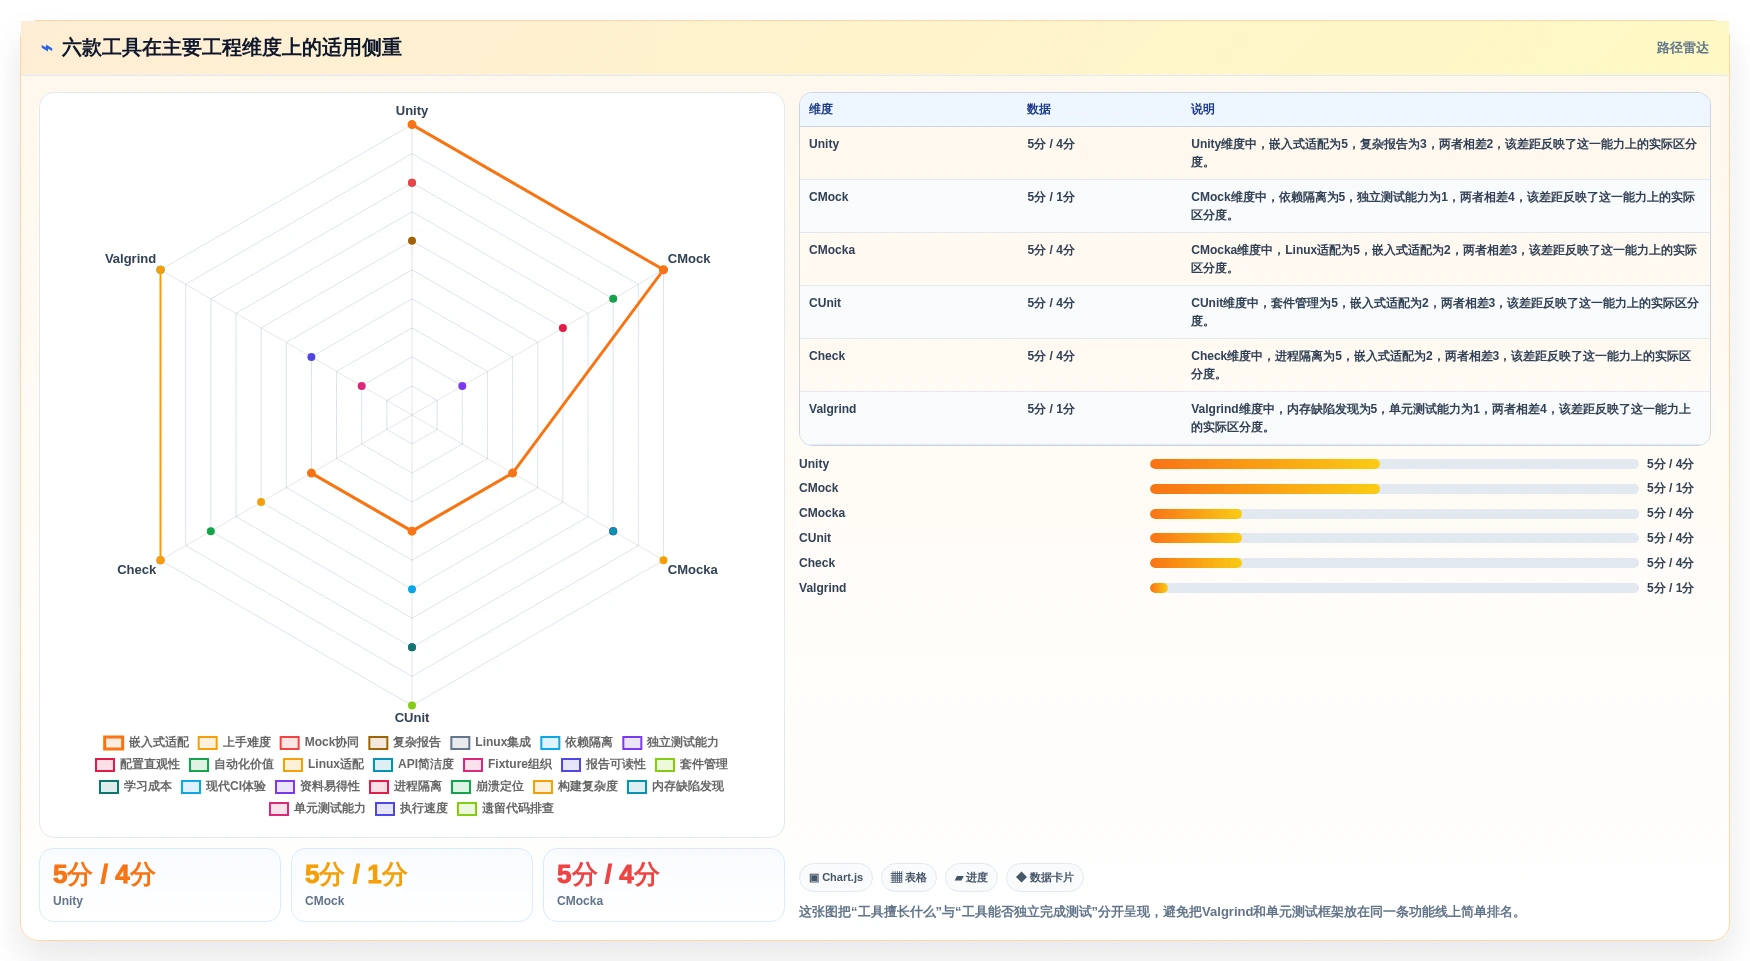Toggle the 内存缺陷发现 legend entry
Image resolution: width=1750 pixels, height=961 pixels.
676,787
